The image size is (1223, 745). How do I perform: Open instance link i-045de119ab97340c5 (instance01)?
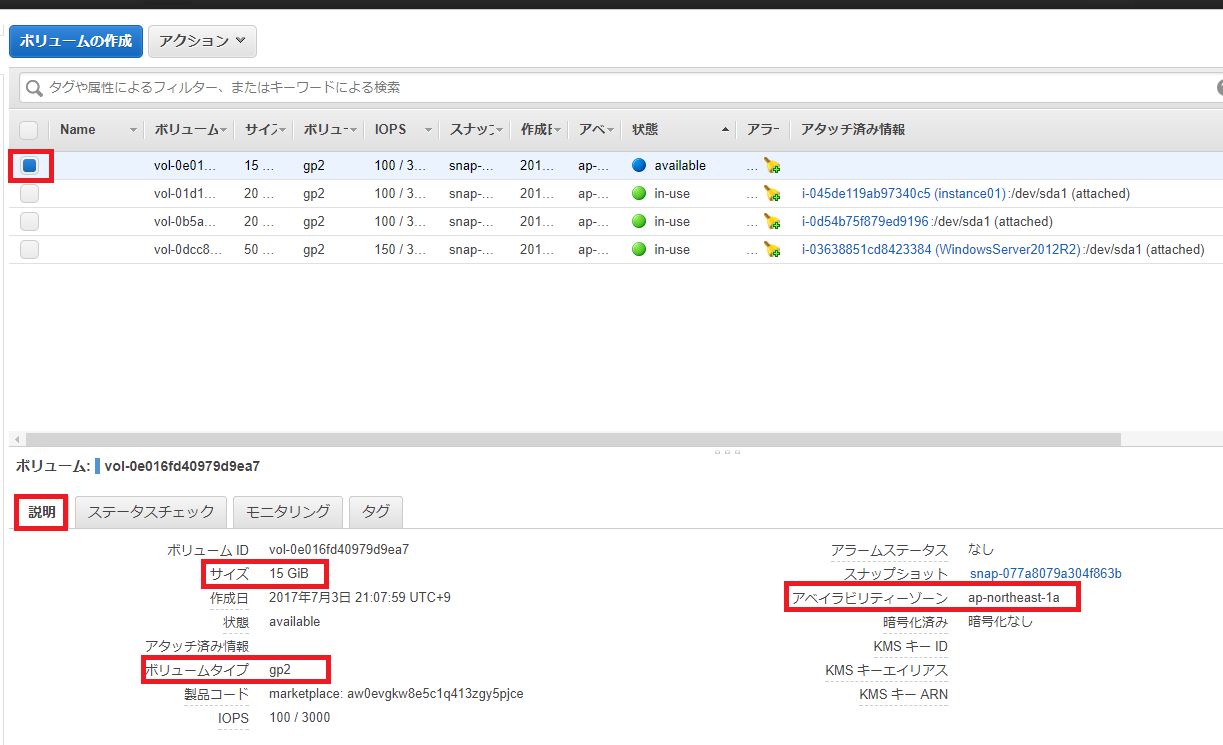[903, 194]
